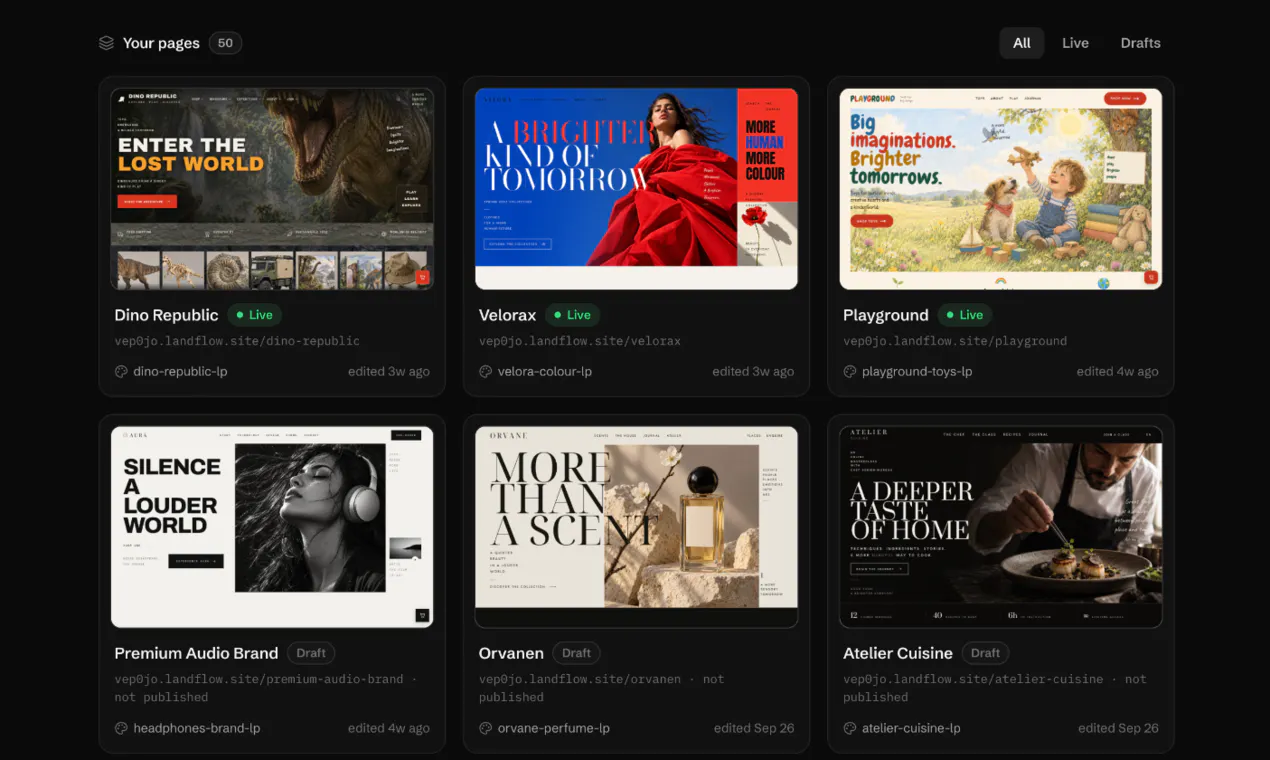The height and width of the screenshot is (760, 1270).
Task: Click the playground-toys-lp theme name
Action: [x=917, y=371]
